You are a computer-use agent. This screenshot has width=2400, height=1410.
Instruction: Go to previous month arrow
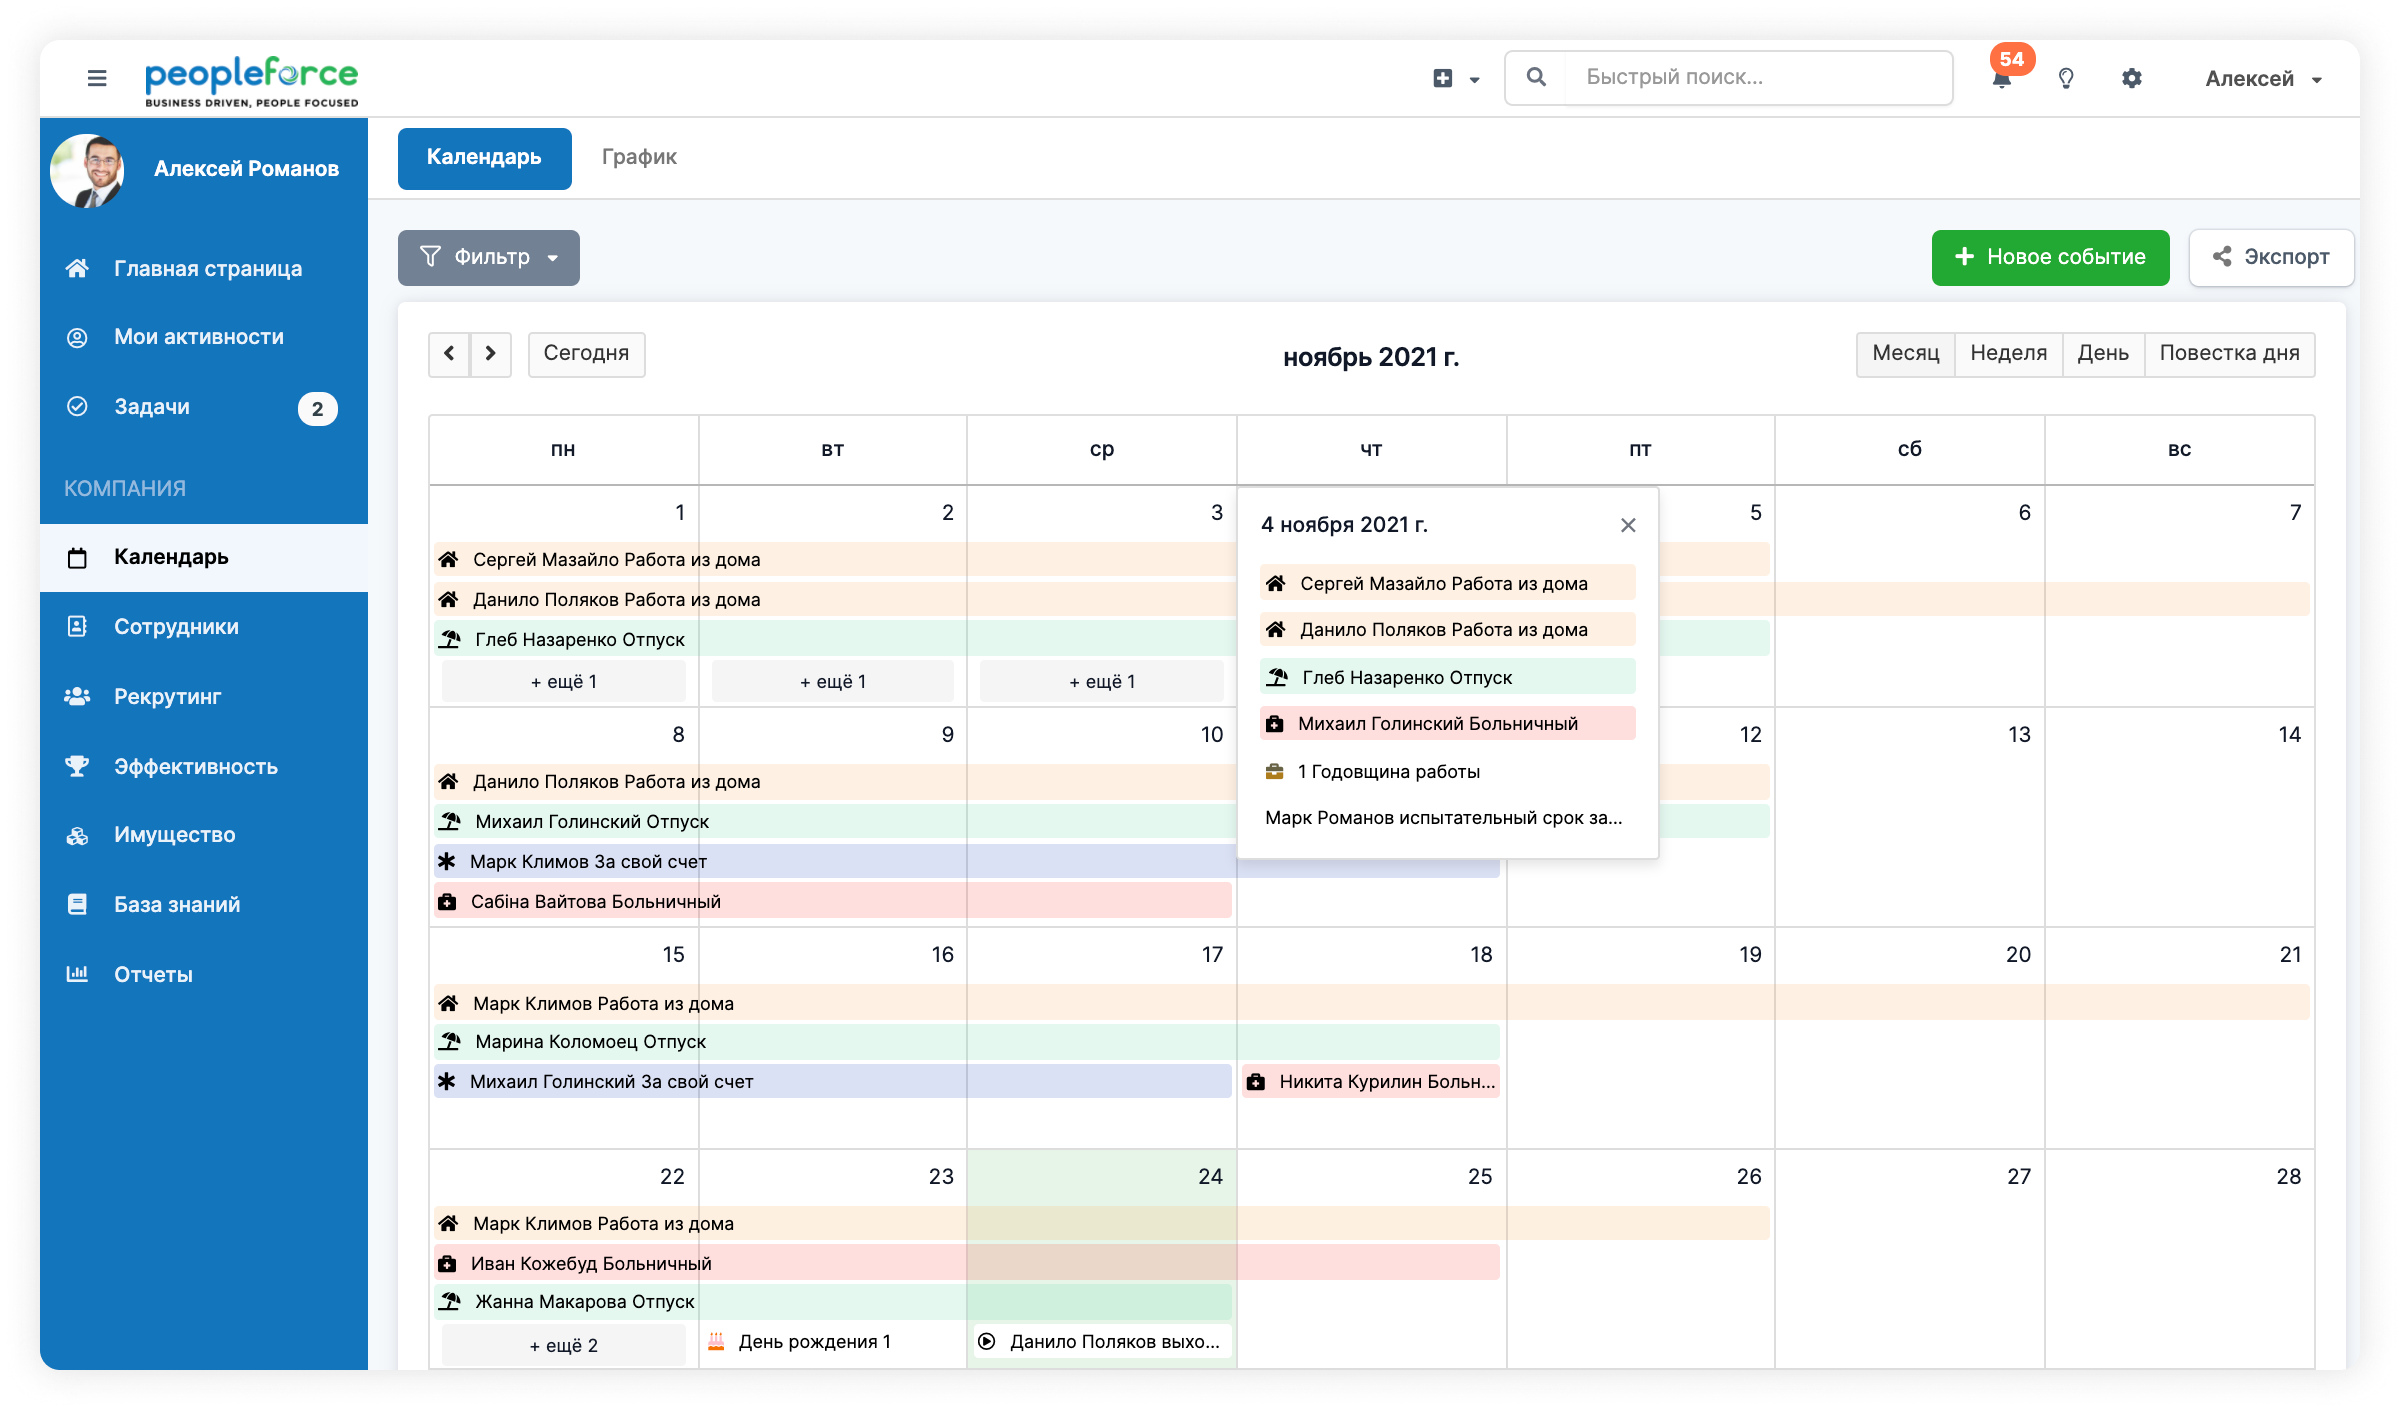pyautogui.click(x=449, y=354)
